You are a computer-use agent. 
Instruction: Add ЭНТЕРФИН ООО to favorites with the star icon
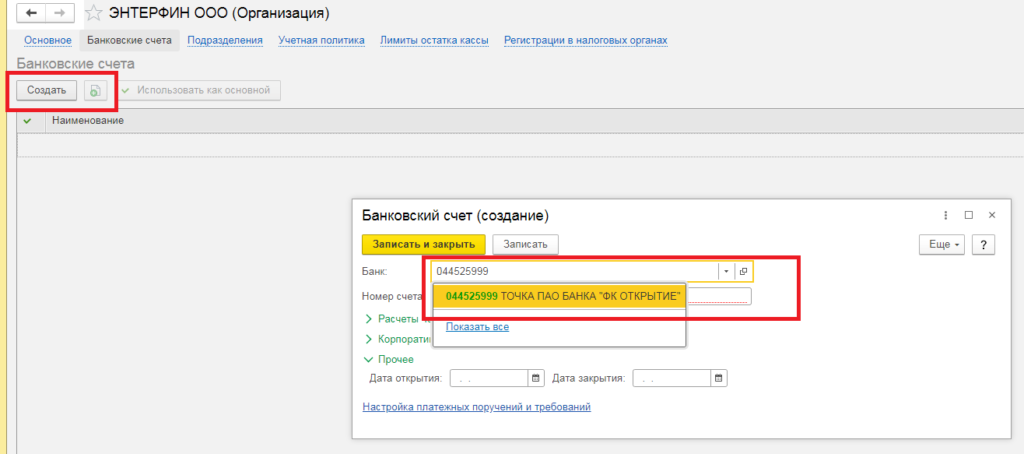pyautogui.click(x=94, y=13)
